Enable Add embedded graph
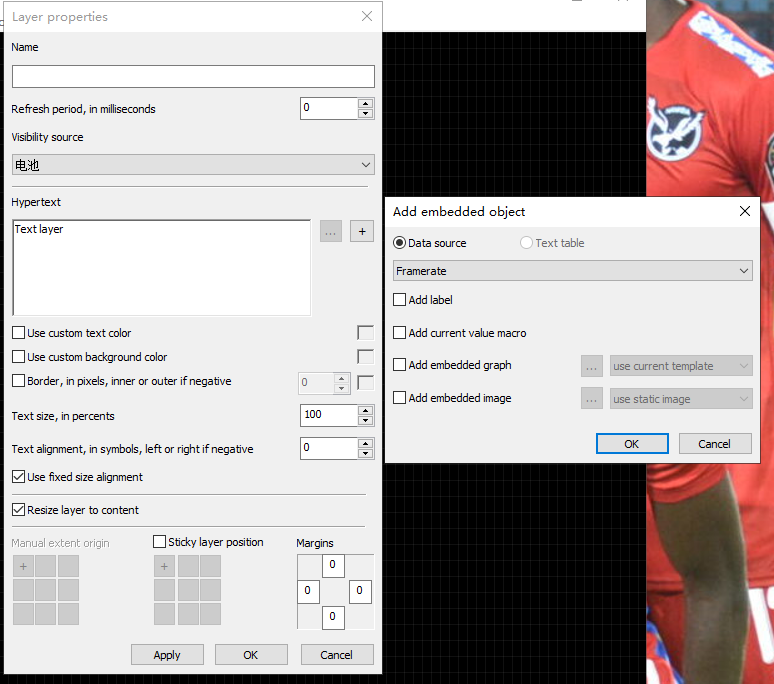 coord(399,365)
